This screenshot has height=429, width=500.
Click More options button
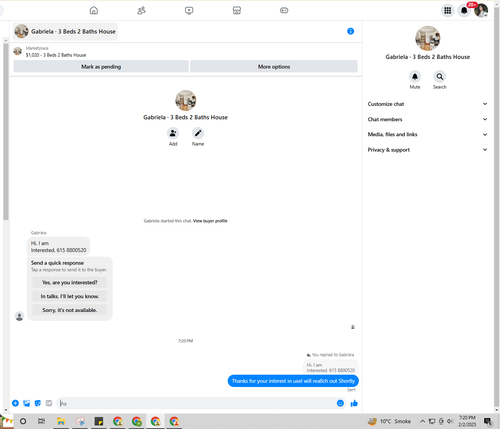pos(274,66)
